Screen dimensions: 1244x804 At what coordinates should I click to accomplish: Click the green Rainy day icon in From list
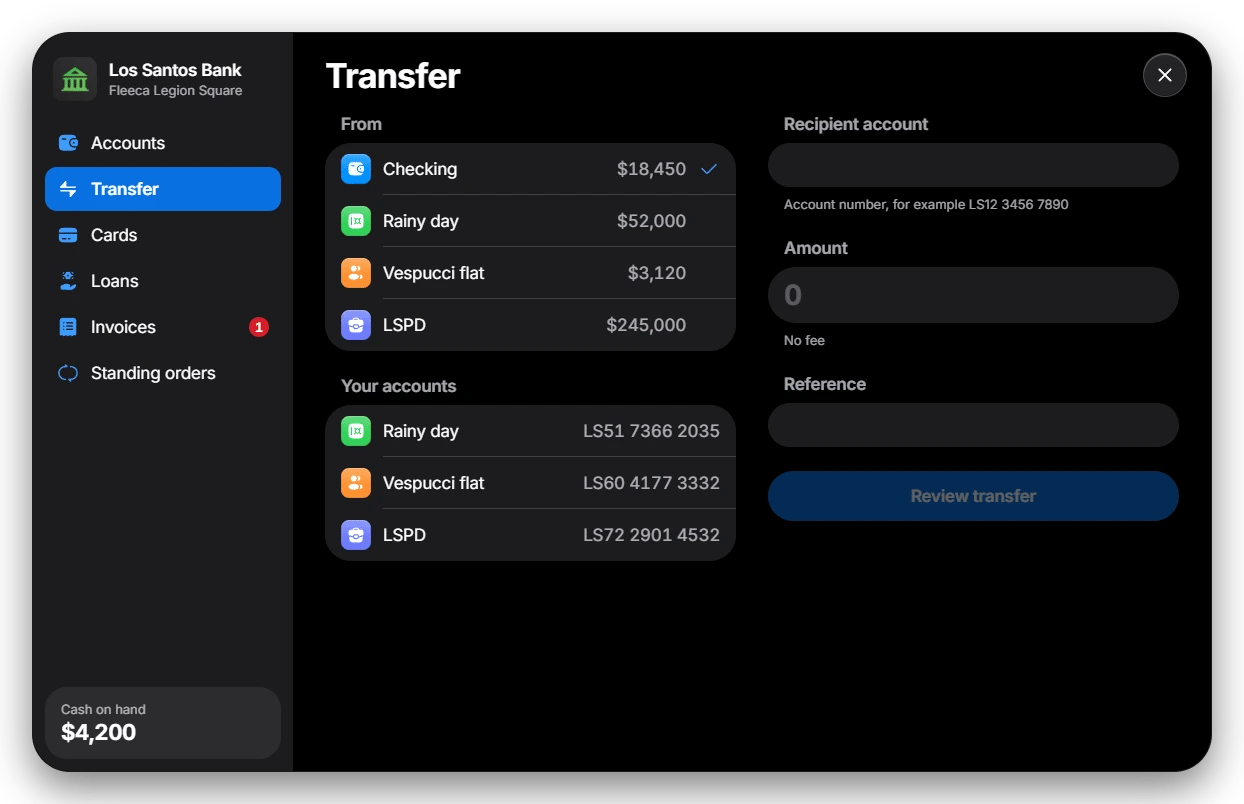356,221
